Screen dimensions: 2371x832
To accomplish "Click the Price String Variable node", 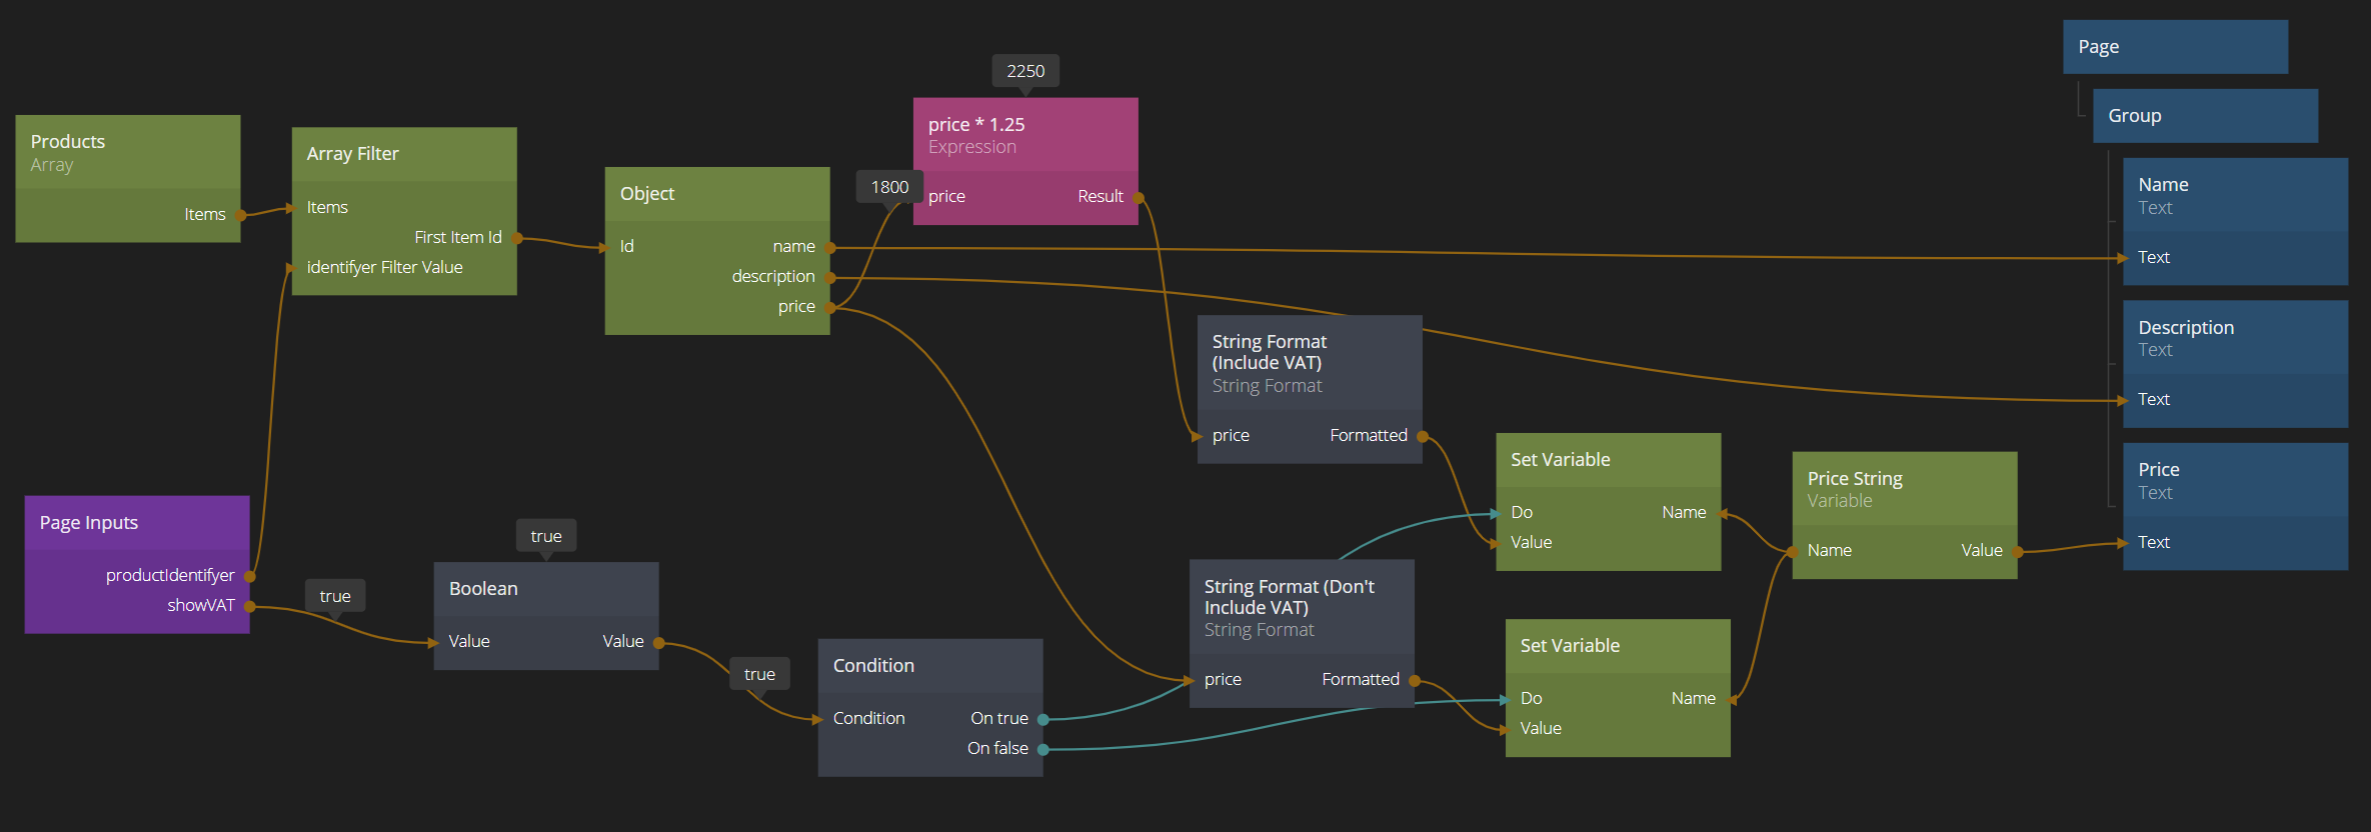I will (x=1903, y=489).
